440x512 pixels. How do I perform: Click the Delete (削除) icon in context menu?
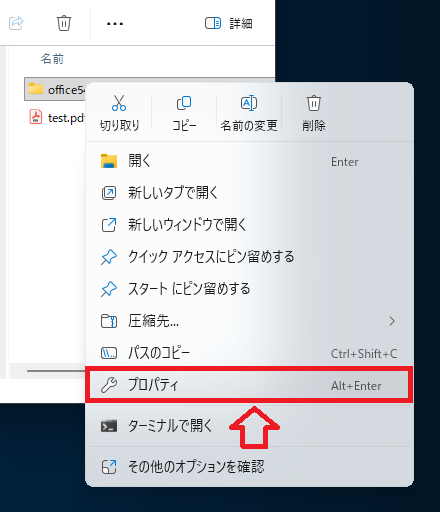(x=314, y=103)
